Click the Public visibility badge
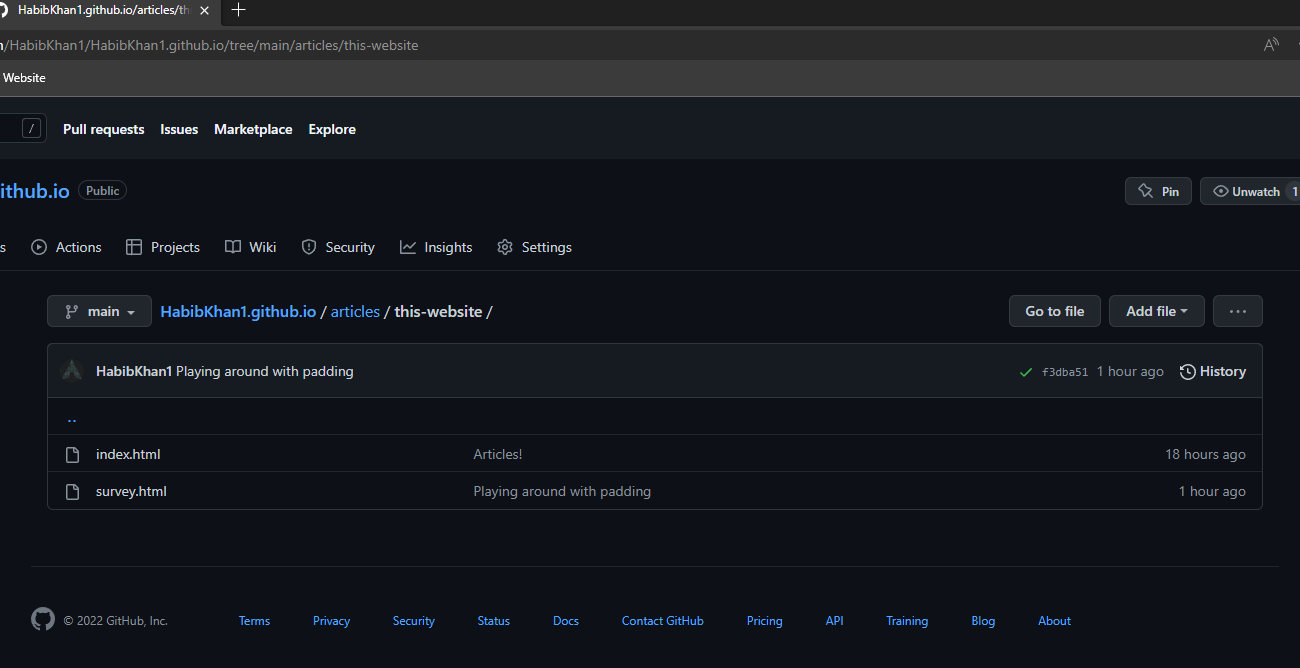Viewport: 1300px width, 668px height. [103, 191]
